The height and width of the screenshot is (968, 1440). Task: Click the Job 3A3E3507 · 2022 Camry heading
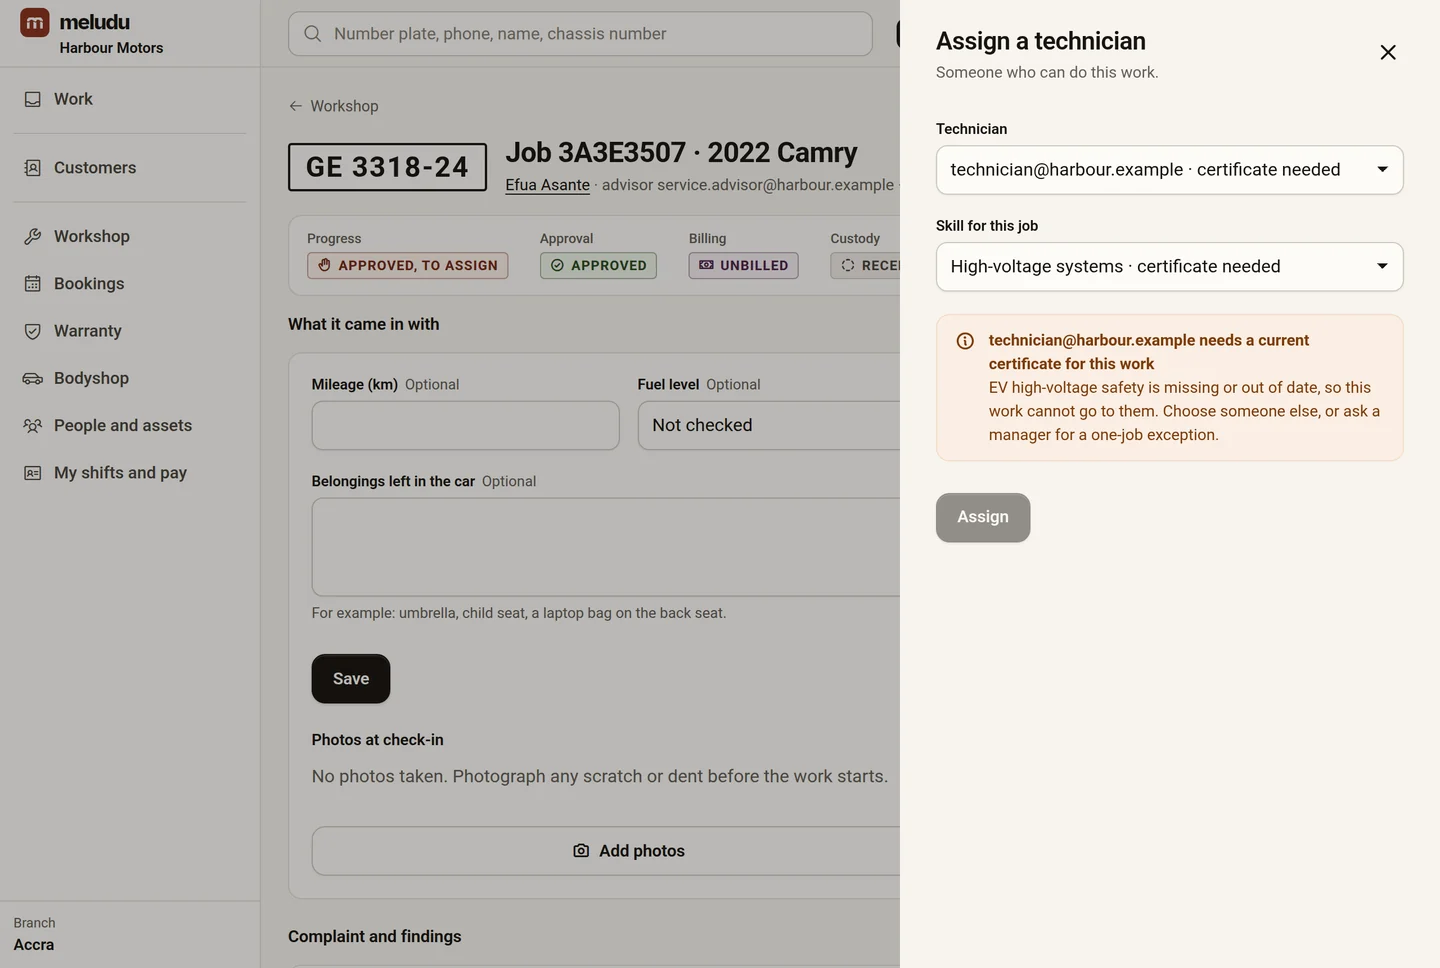[681, 153]
